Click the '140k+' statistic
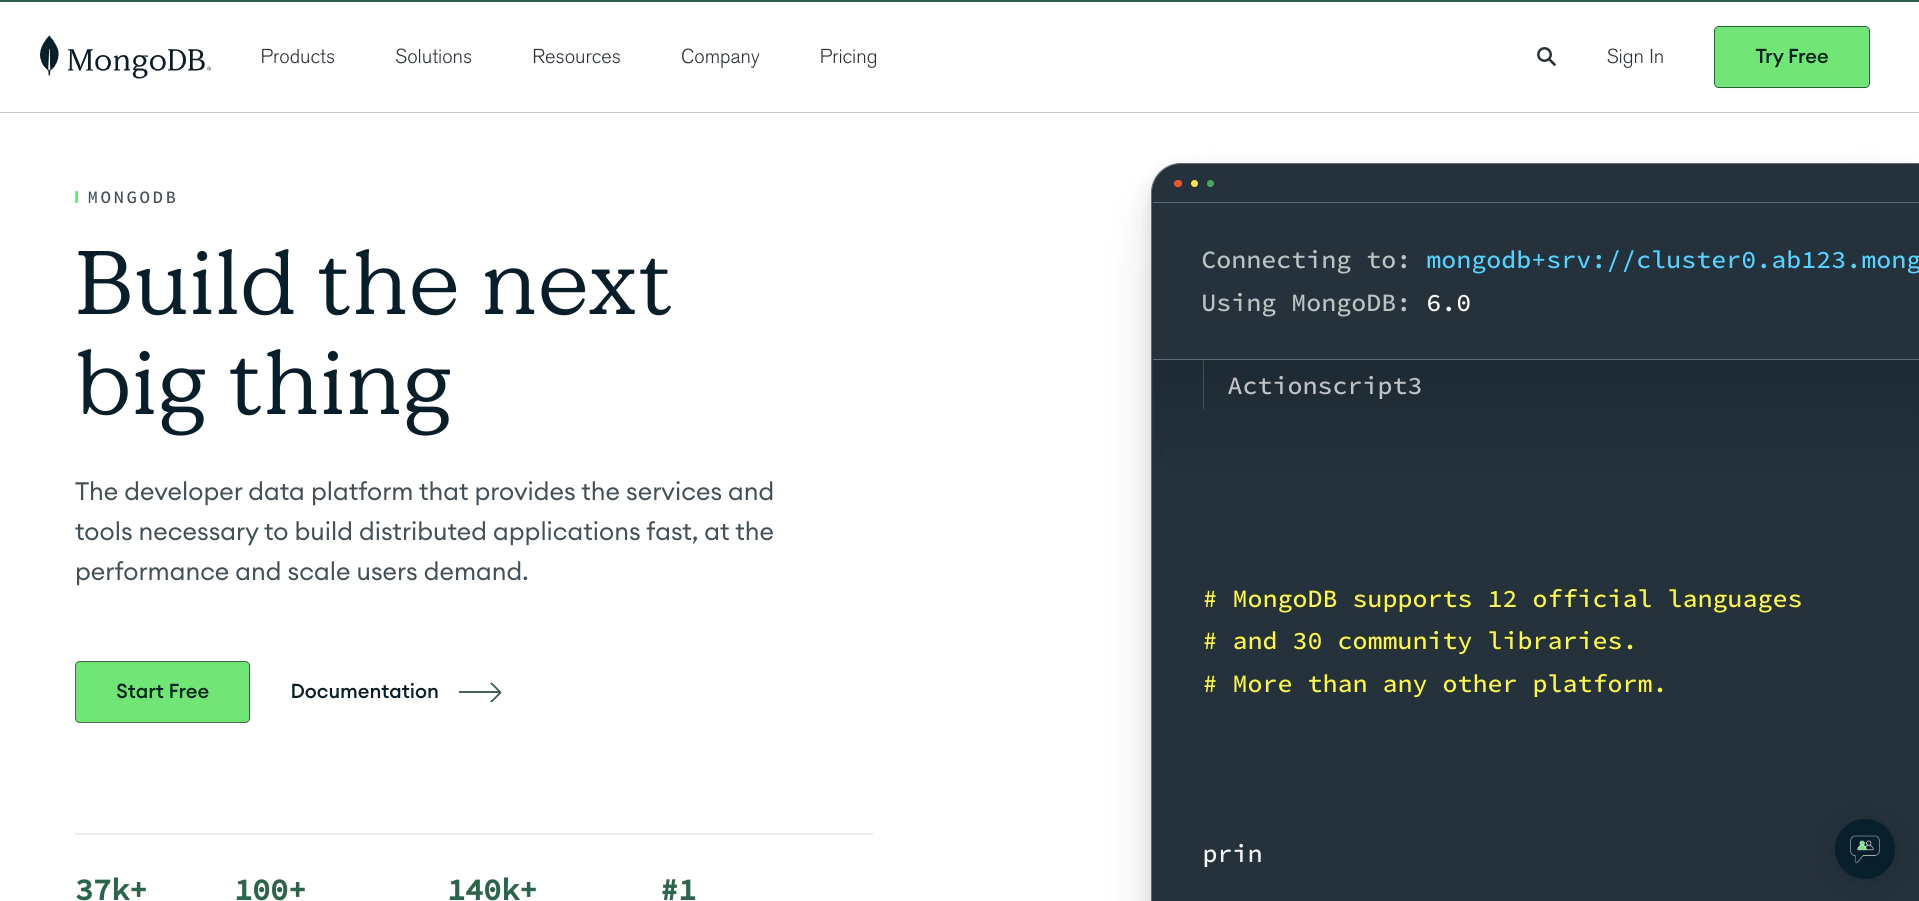Screen dimensions: 1919x901 click(492, 888)
